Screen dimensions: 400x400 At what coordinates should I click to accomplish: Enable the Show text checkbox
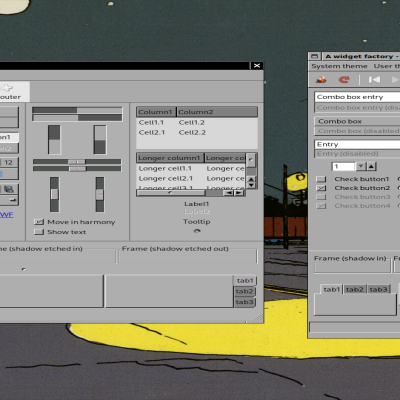tap(39, 232)
